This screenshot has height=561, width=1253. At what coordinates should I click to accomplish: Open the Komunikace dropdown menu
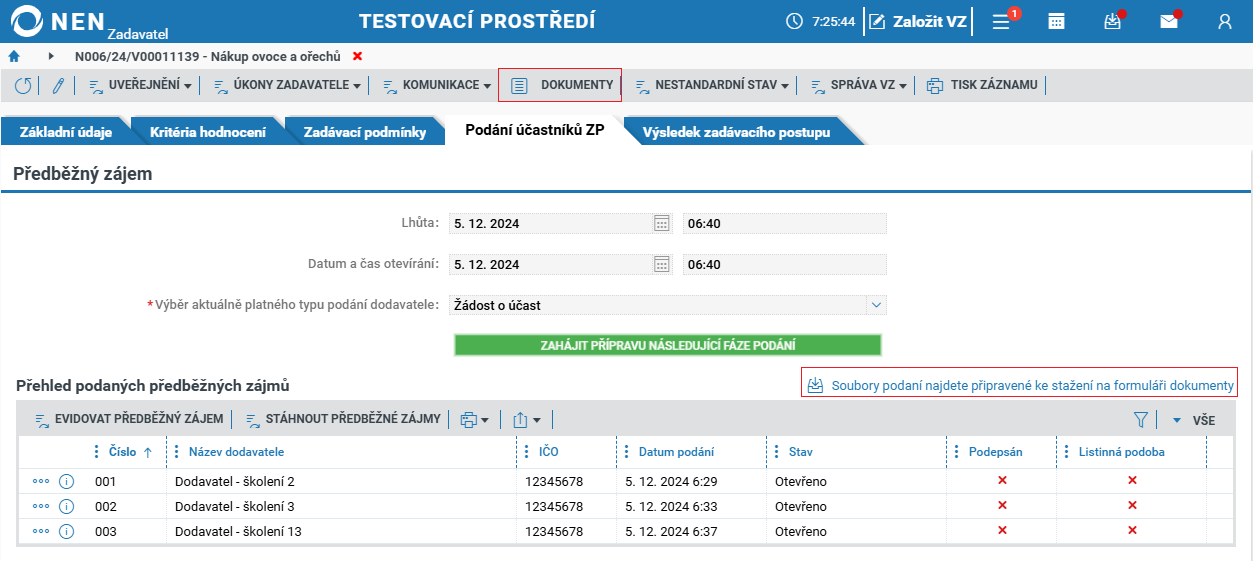[436, 85]
